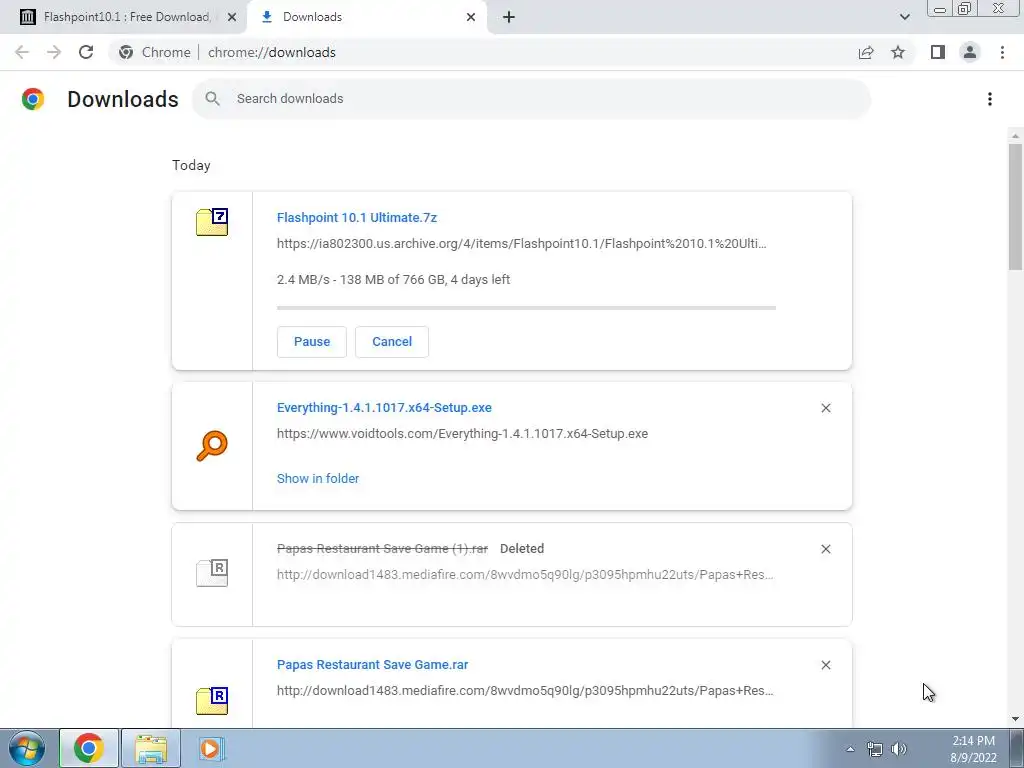The width and height of the screenshot is (1024, 768).
Task: Open Flashpoint 10.1 Ultimate.7z link
Action: click(x=357, y=217)
